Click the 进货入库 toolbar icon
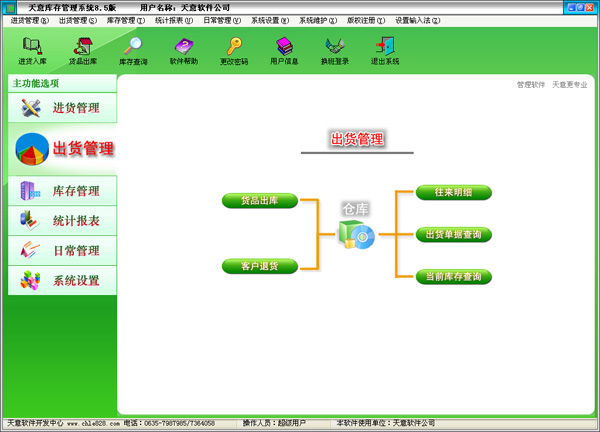Screen dimensions: 600x432 32,49
